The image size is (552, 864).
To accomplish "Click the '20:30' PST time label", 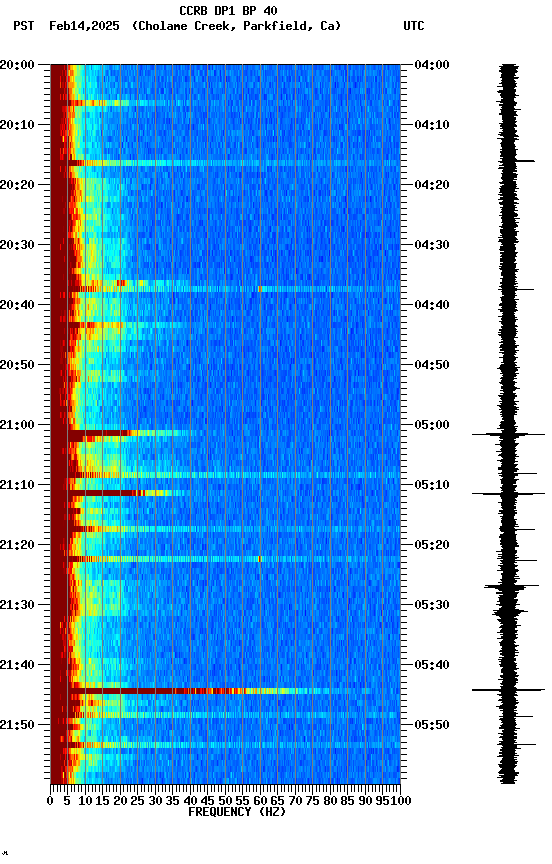I will pos(17,245).
